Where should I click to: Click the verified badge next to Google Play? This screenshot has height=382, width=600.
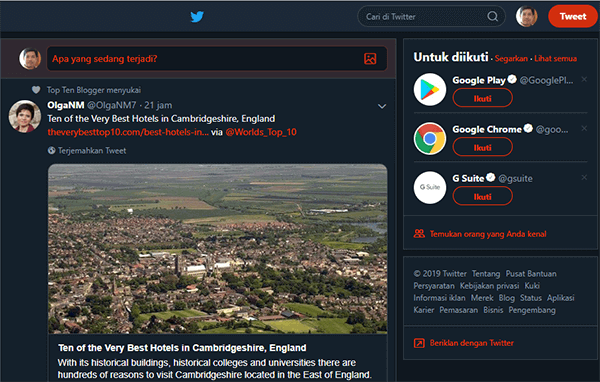(512, 79)
